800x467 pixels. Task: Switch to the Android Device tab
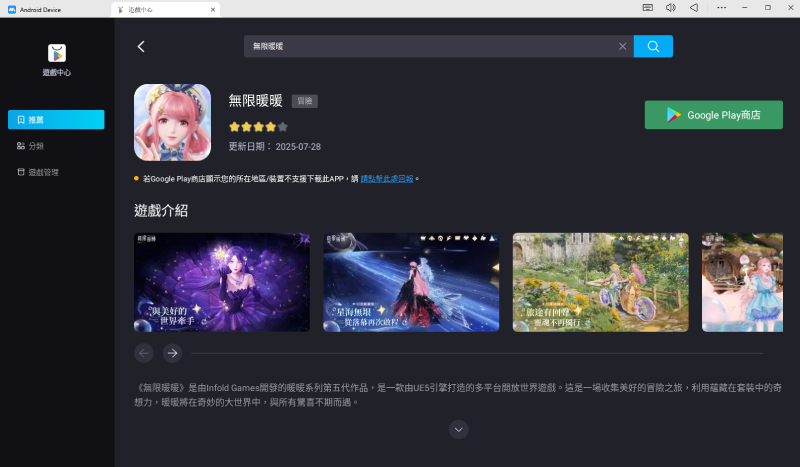tap(35, 9)
